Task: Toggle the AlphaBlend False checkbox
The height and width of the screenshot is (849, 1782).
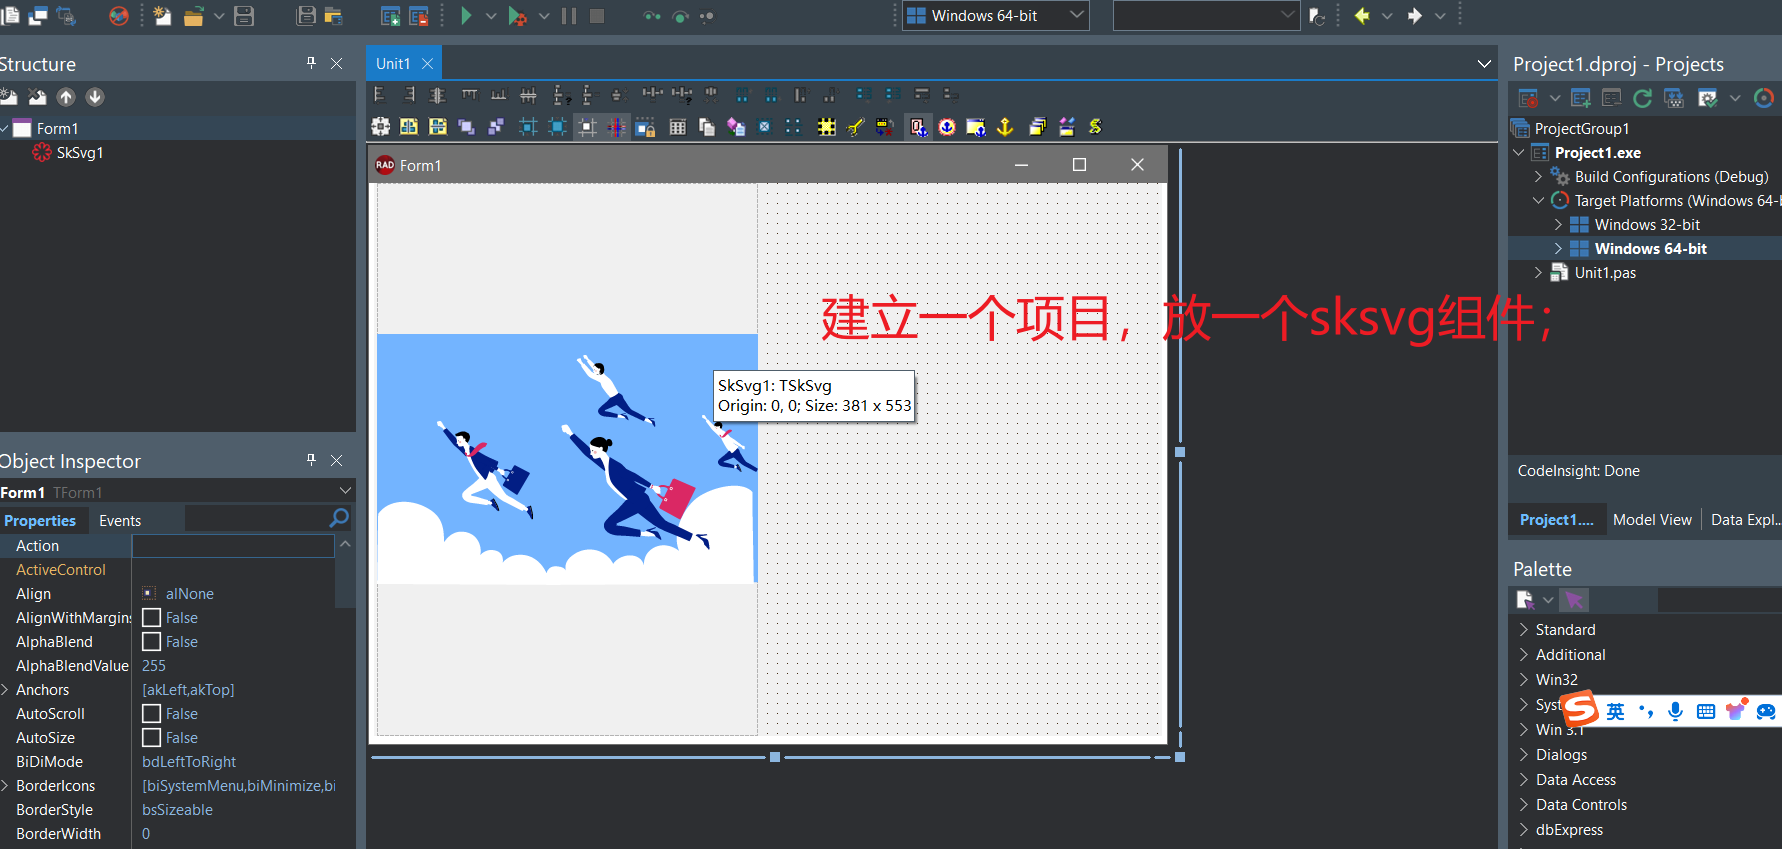Action: [151, 642]
